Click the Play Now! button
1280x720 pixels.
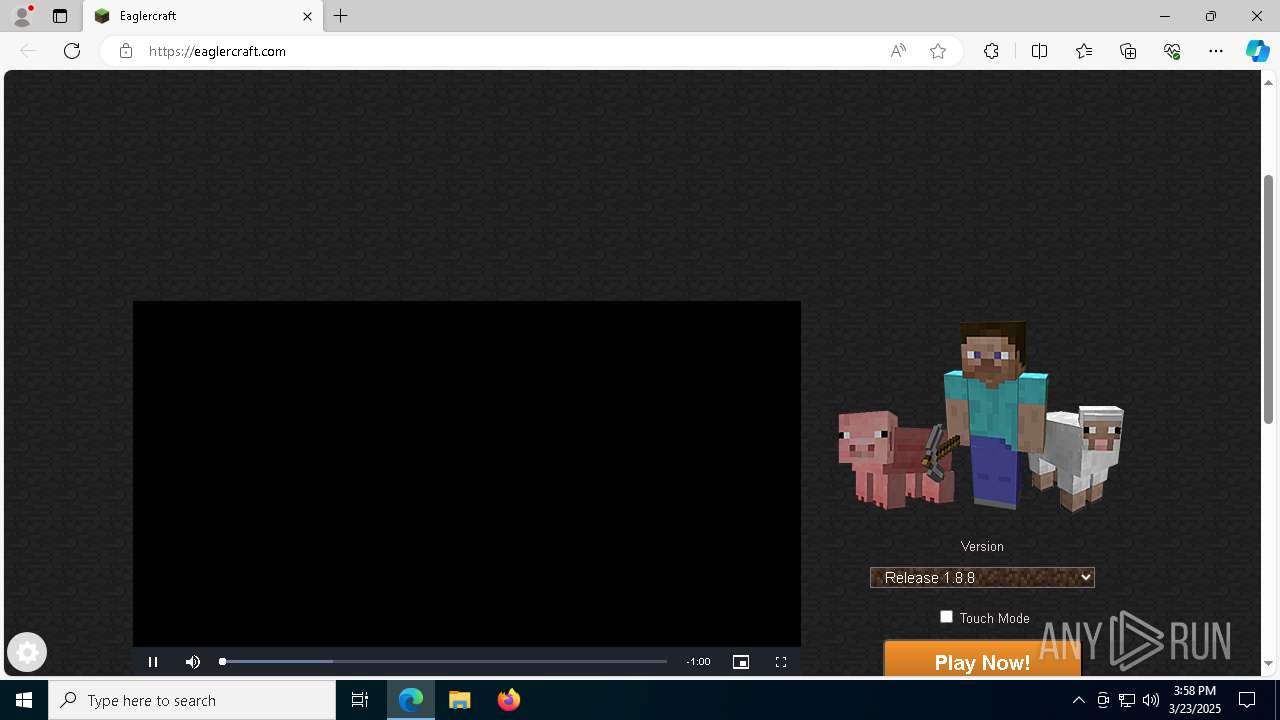click(x=982, y=660)
